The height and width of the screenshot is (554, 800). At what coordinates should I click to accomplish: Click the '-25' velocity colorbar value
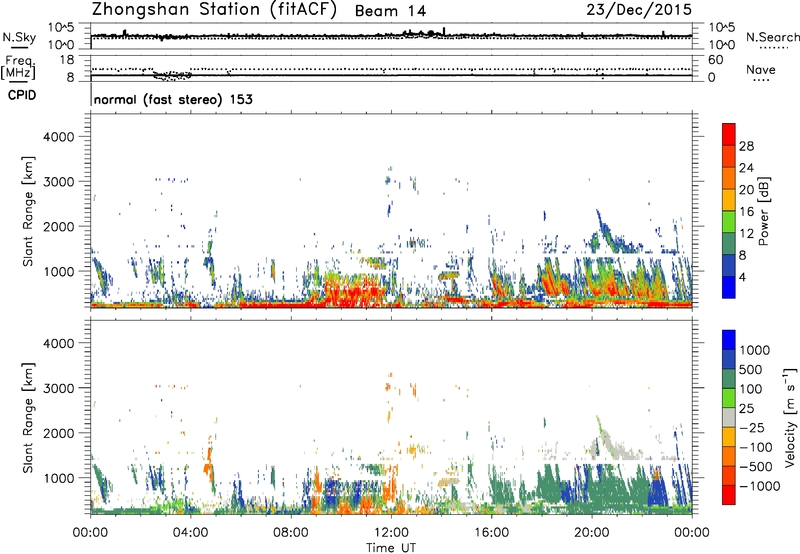752,427
